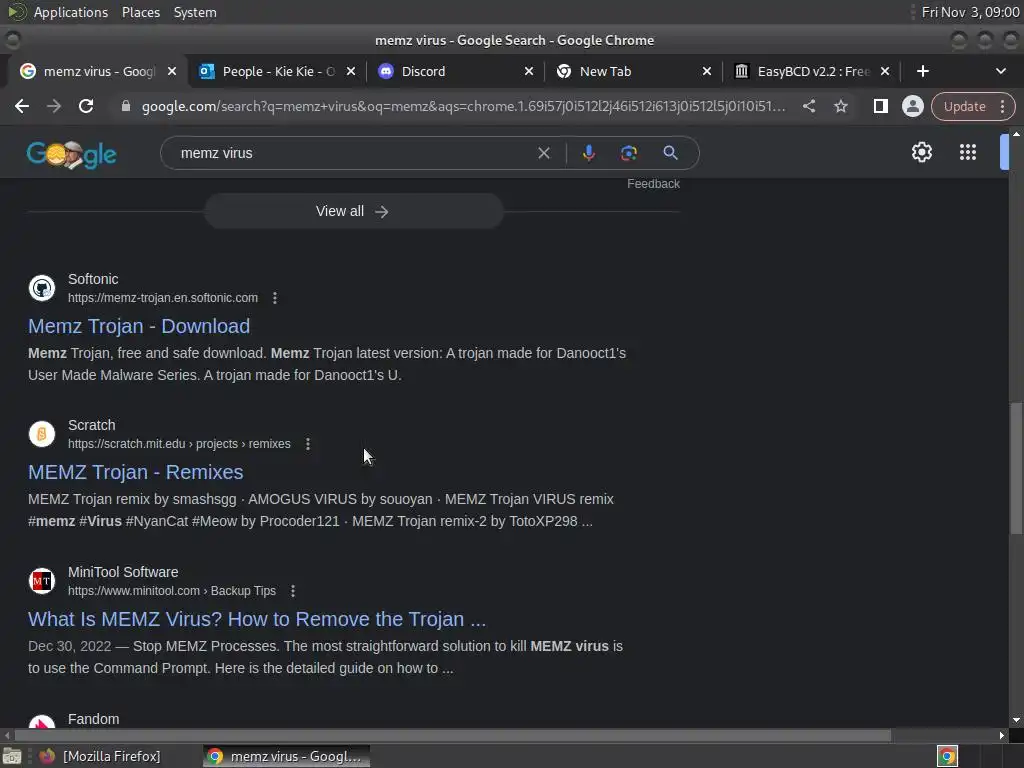Screen dimensions: 1024x768
Task: Close the memz virus tab
Action: tap(172, 71)
